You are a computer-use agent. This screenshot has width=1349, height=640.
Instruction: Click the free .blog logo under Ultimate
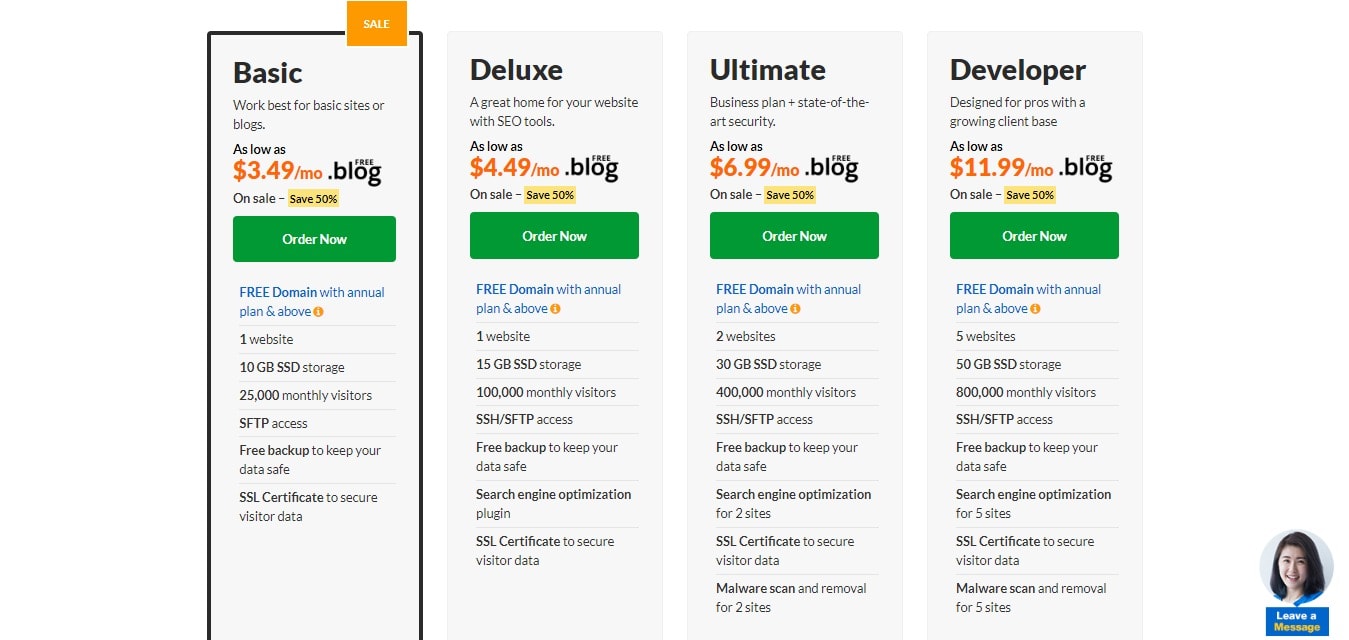(831, 168)
